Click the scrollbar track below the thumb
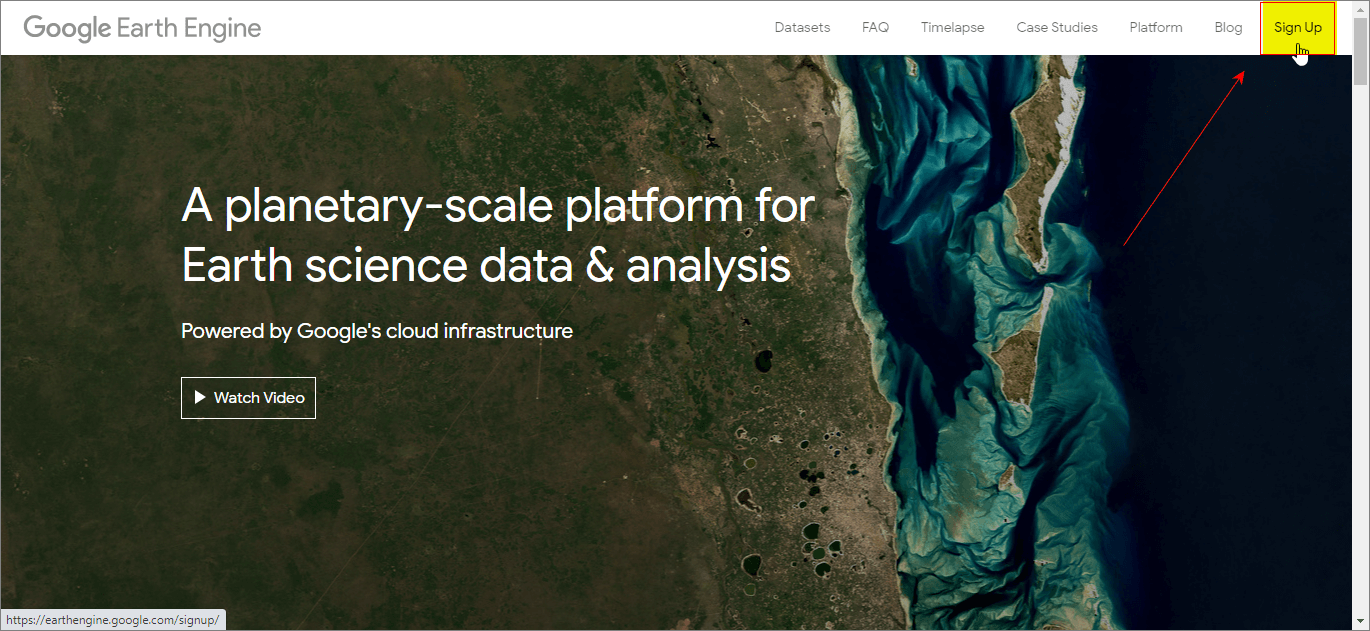 [x=1362, y=350]
